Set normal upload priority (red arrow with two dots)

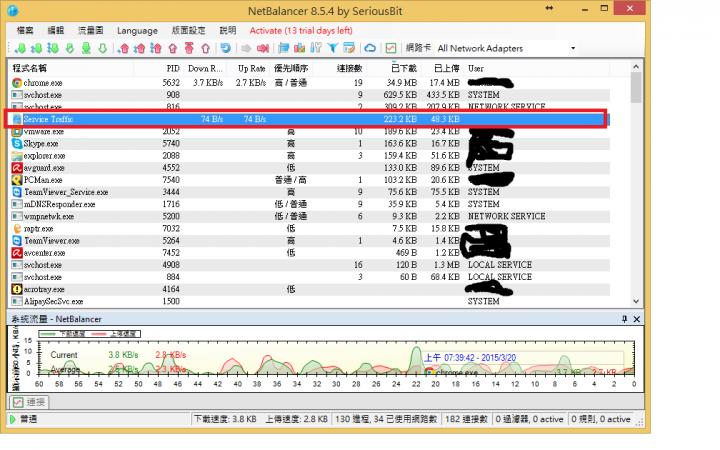click(140, 48)
